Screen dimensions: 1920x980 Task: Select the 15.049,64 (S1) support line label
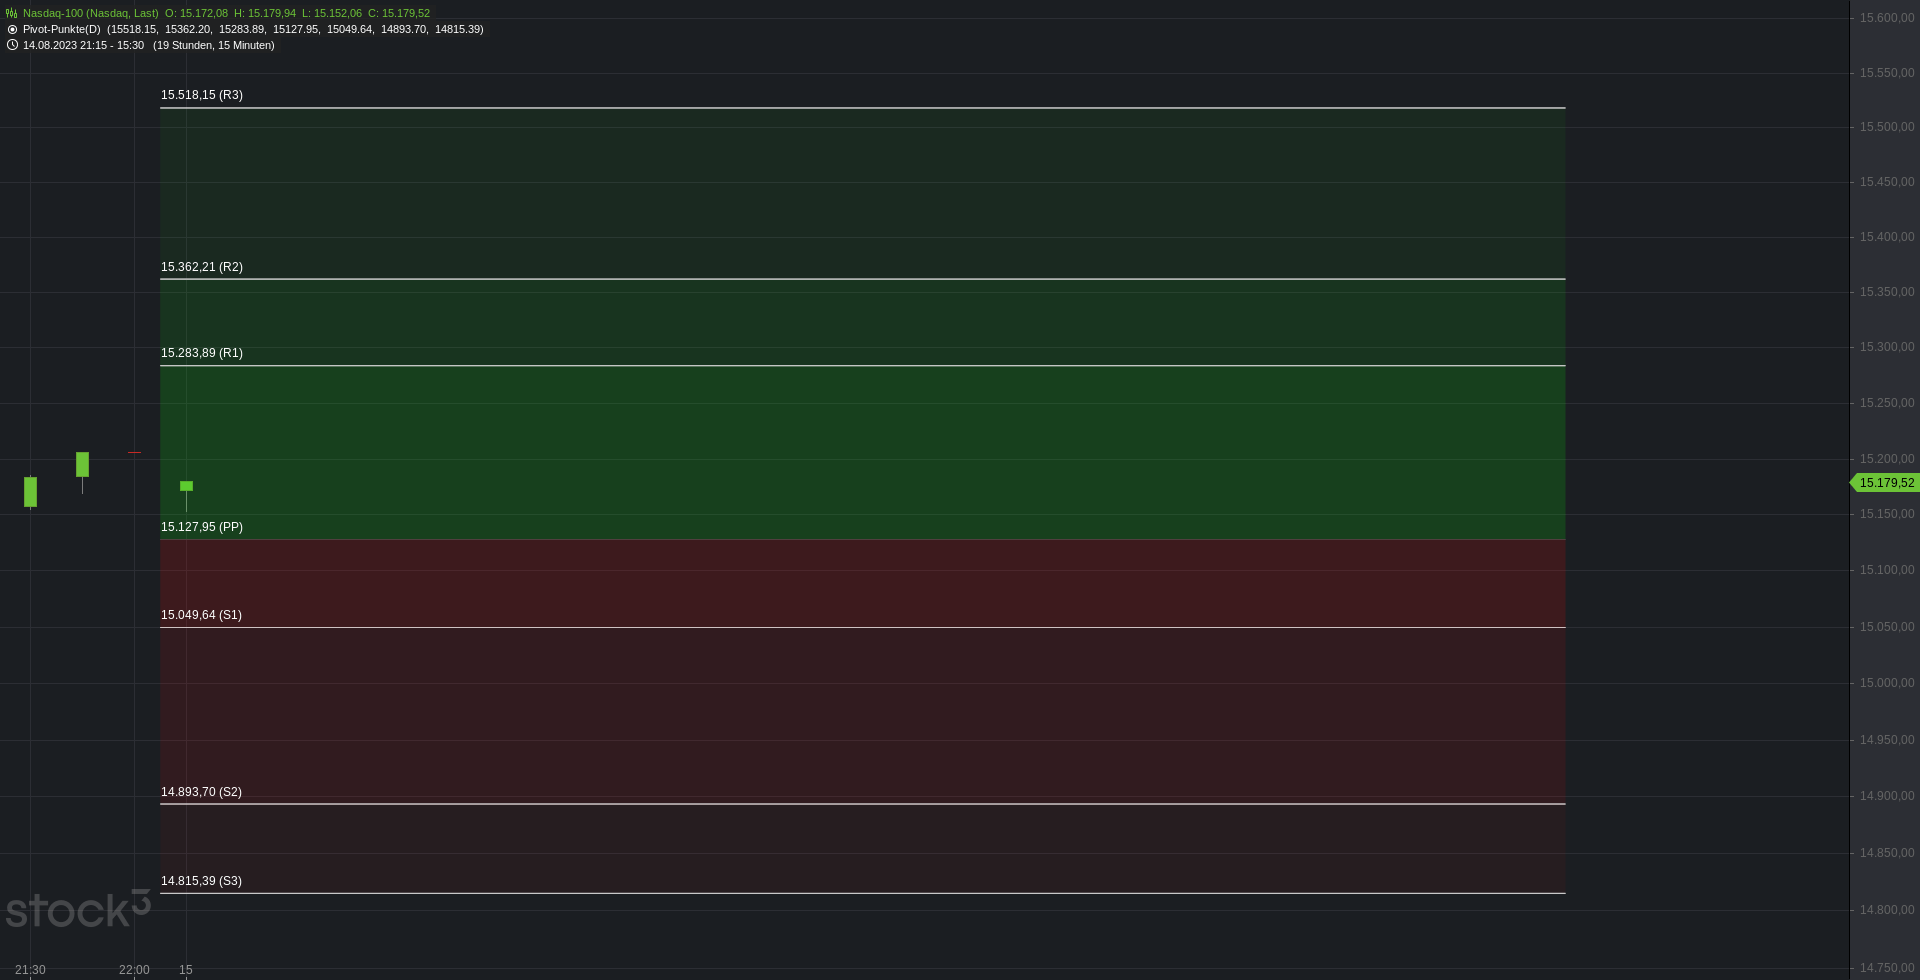click(x=201, y=615)
